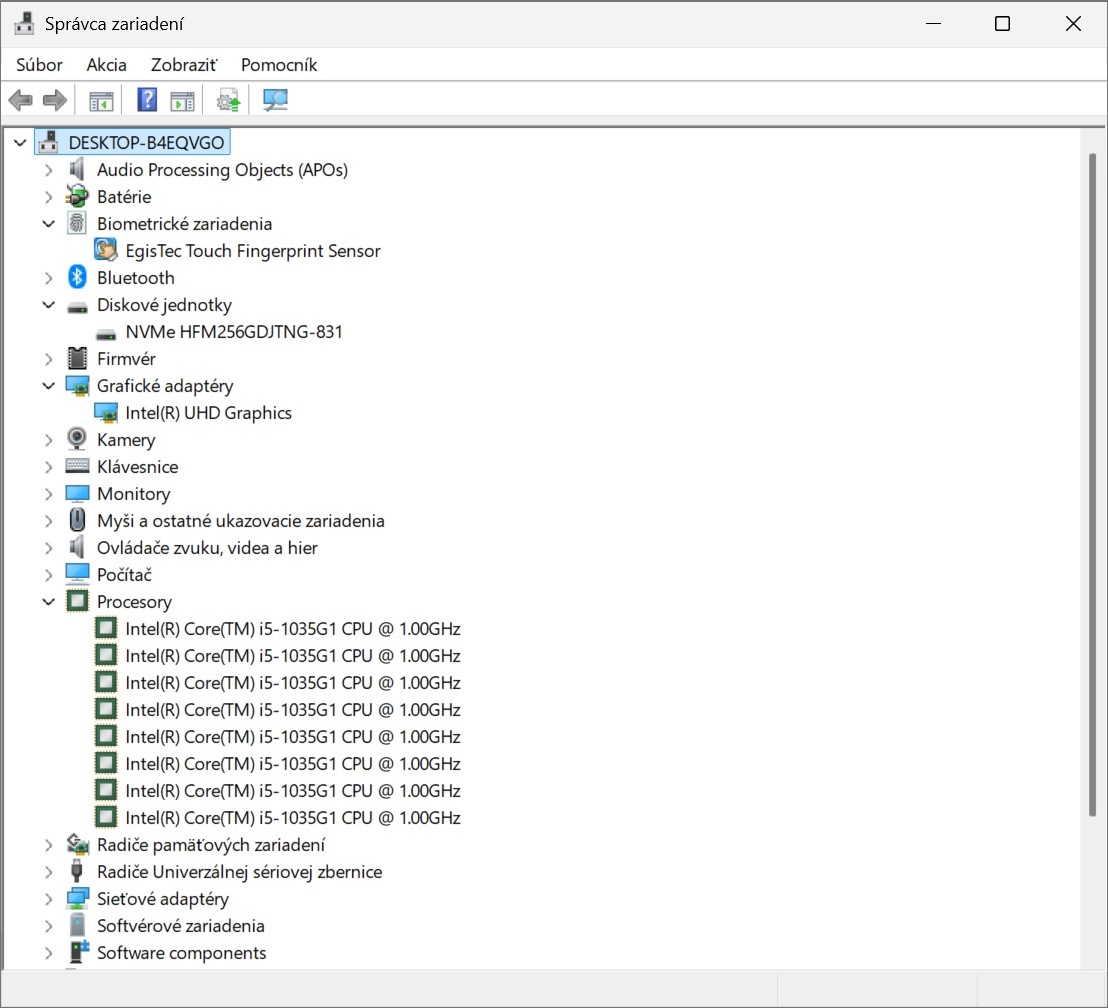
Task: Expand the Firmvér category
Action: click(49, 359)
